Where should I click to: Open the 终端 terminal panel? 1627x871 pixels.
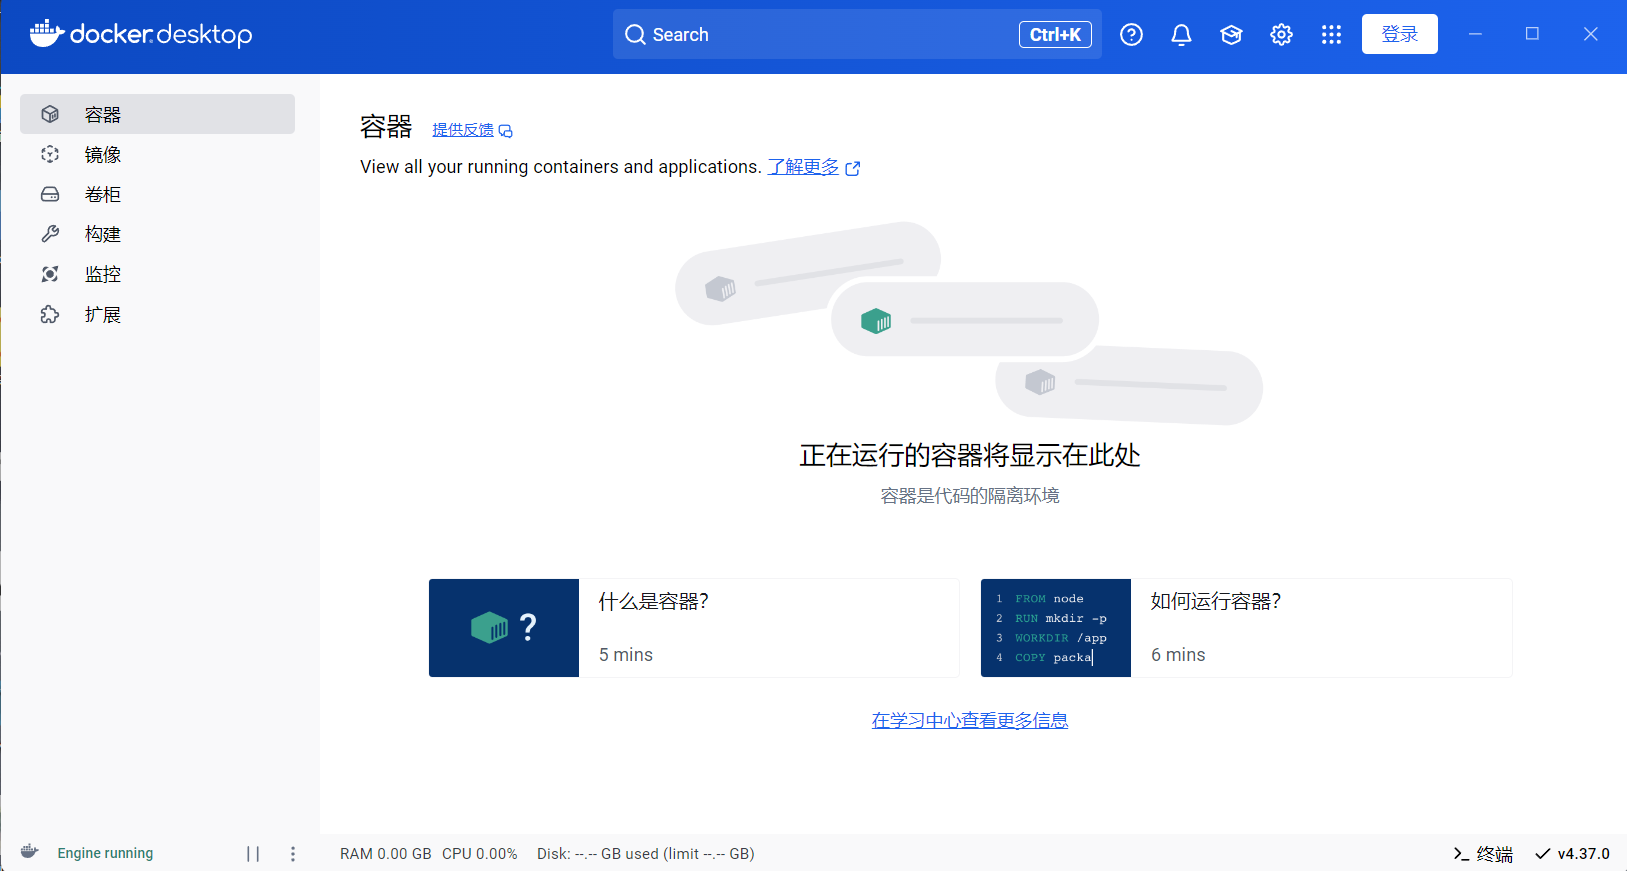pos(1483,854)
